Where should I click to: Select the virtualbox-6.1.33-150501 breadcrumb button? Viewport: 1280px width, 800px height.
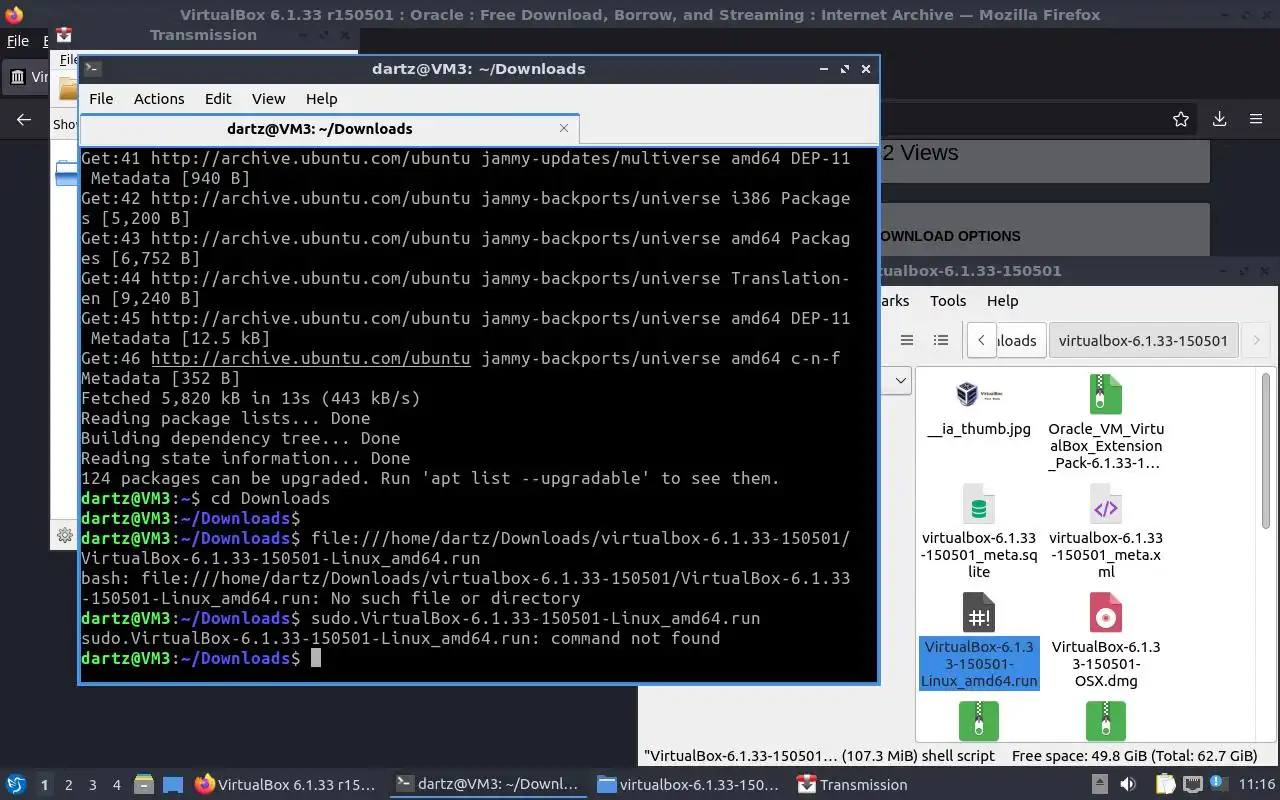click(x=1143, y=340)
